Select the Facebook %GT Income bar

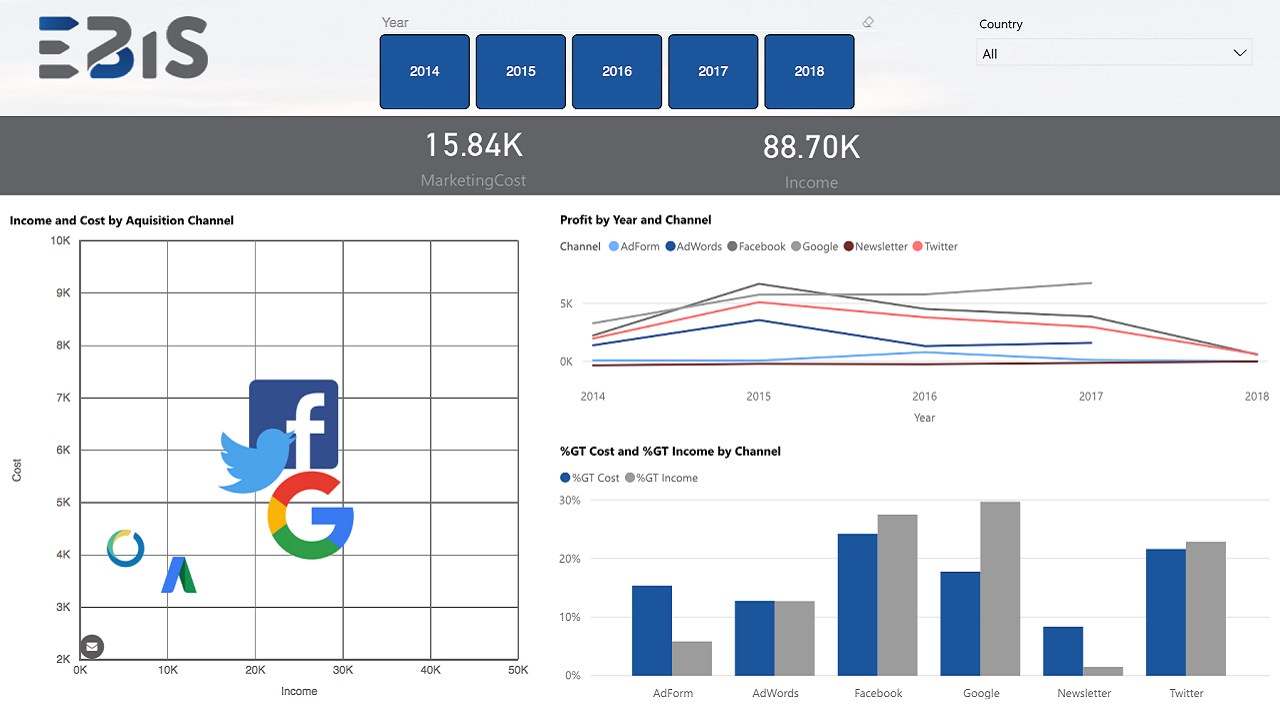coord(897,595)
